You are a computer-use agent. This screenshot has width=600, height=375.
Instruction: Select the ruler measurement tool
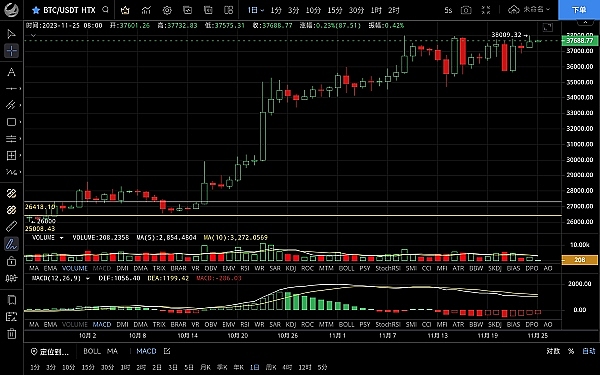11,227
